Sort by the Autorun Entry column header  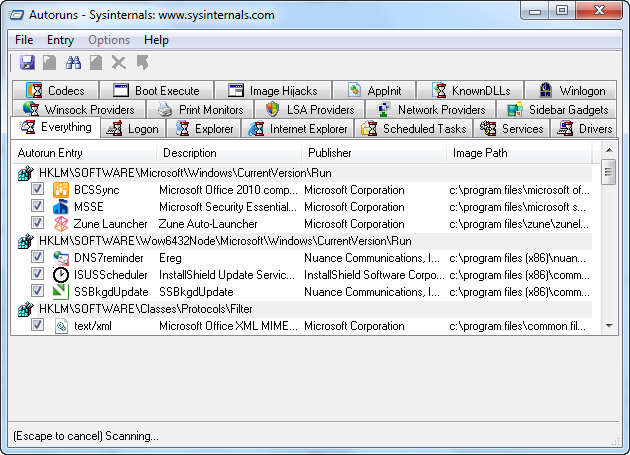pos(84,153)
